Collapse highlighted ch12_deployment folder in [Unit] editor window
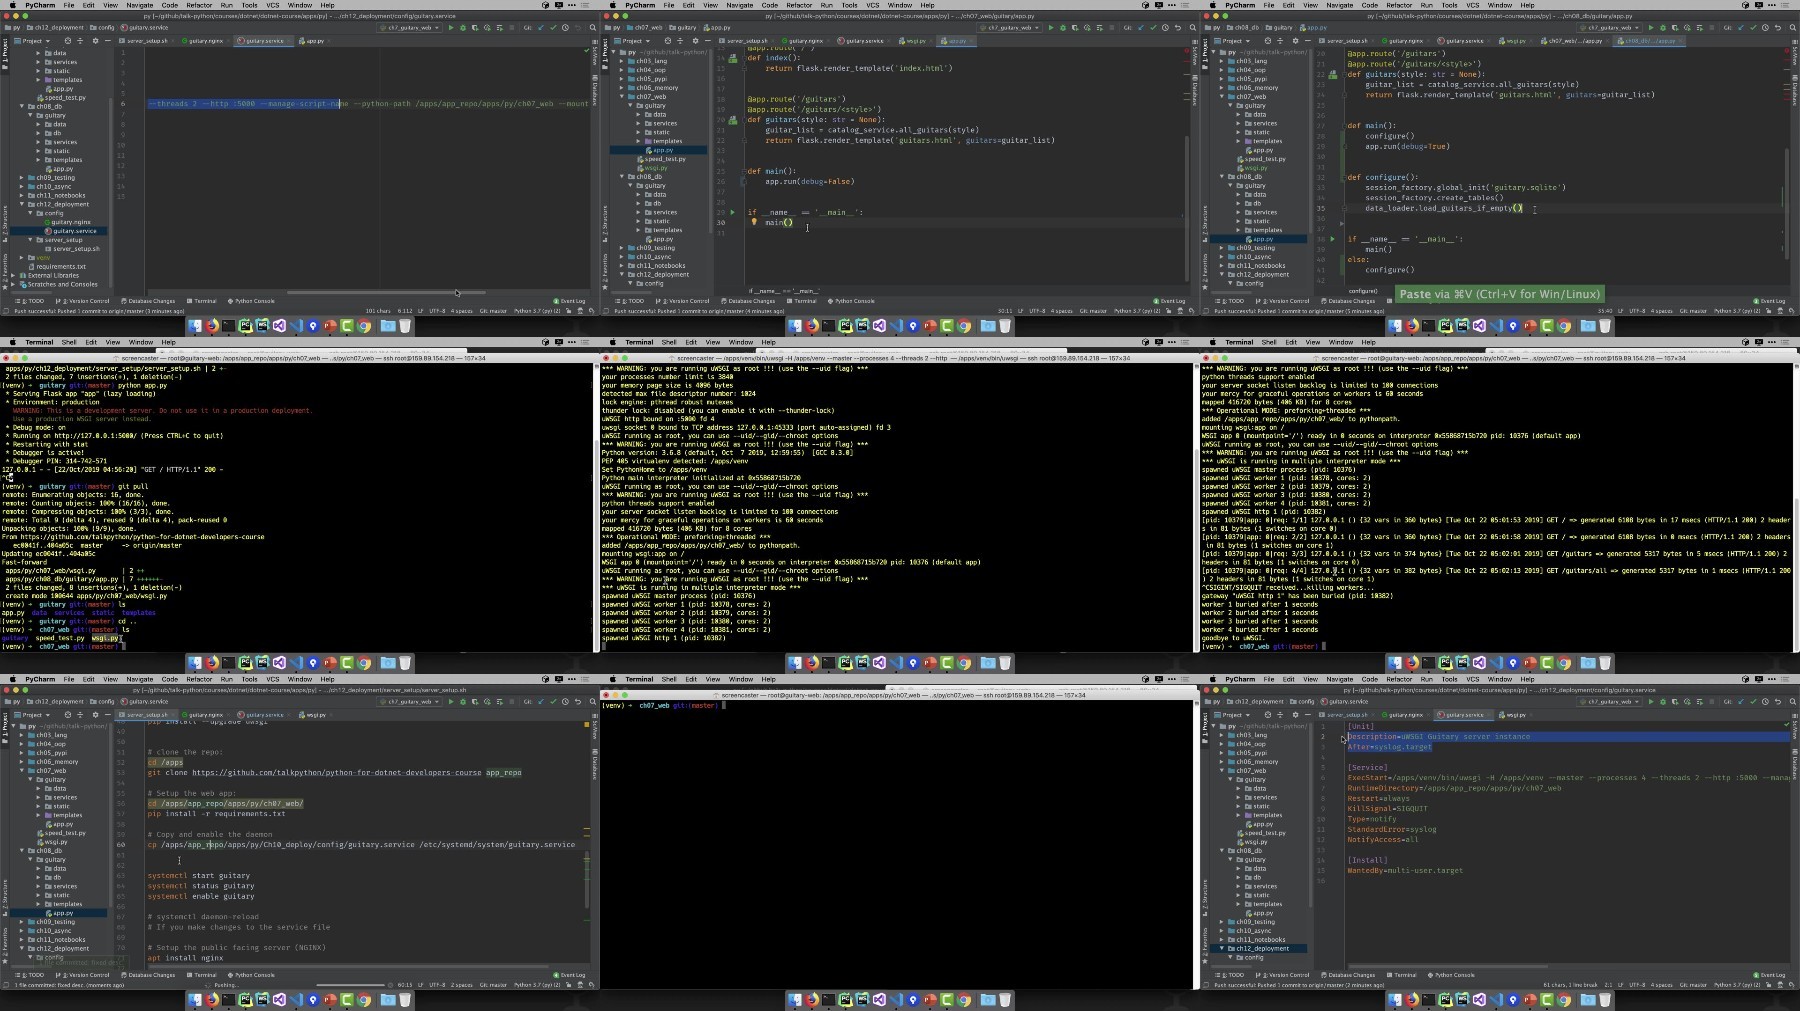 click(1221, 948)
